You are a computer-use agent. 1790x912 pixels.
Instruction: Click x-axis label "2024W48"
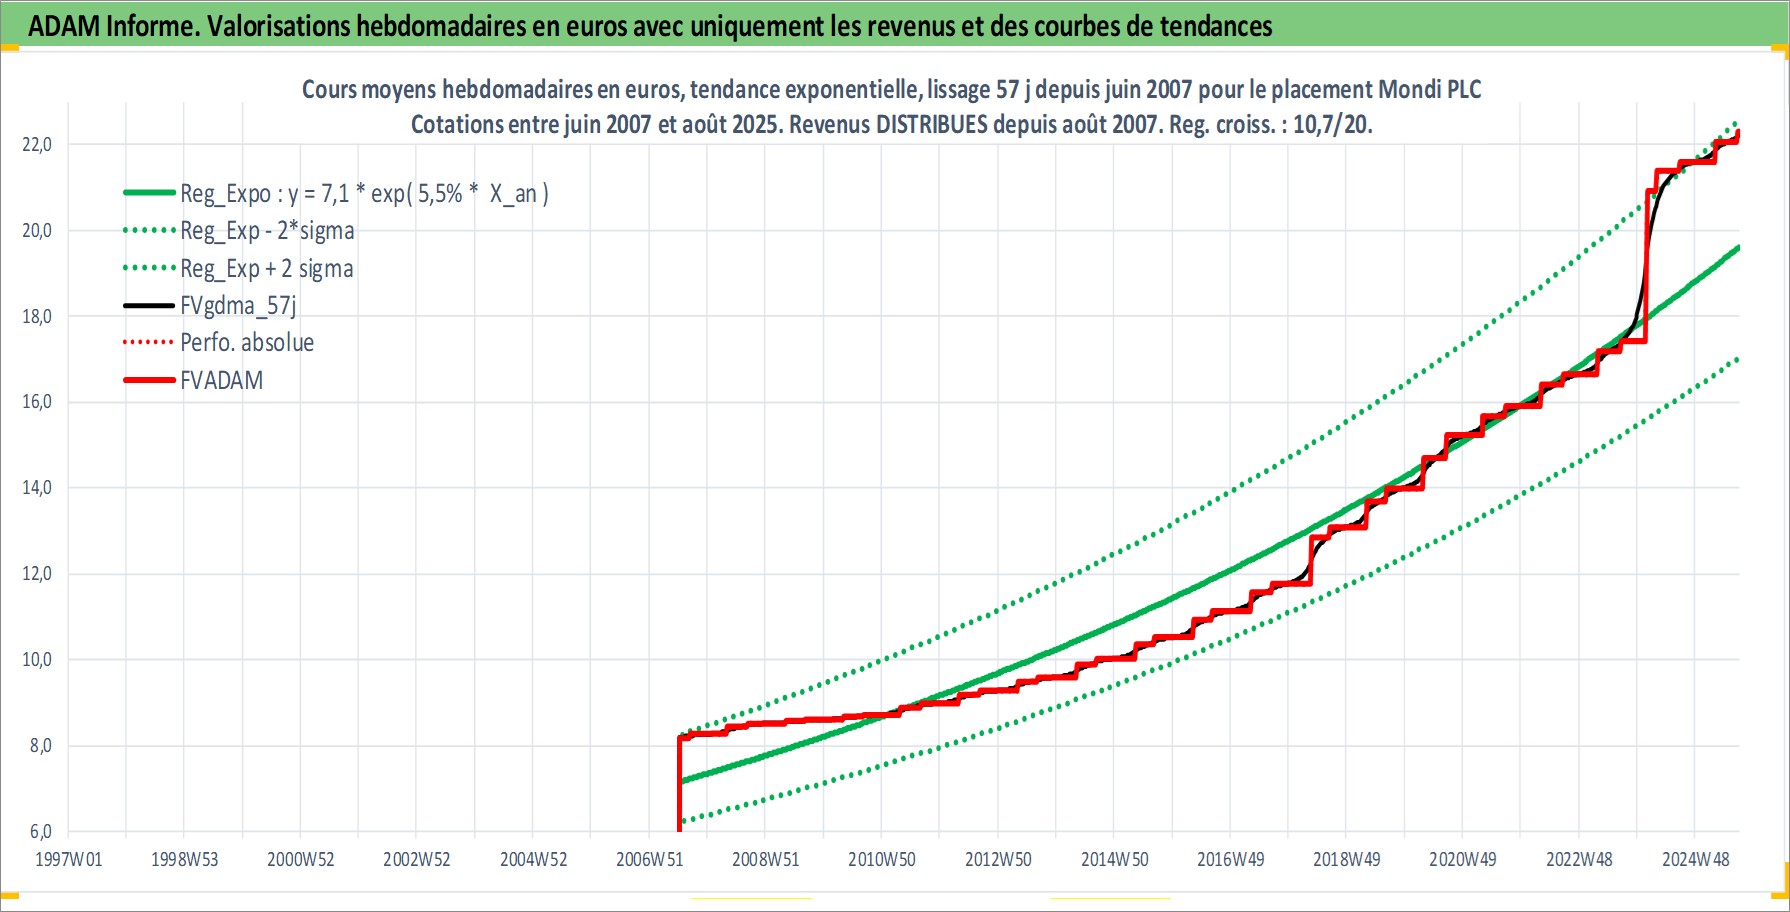(1695, 860)
